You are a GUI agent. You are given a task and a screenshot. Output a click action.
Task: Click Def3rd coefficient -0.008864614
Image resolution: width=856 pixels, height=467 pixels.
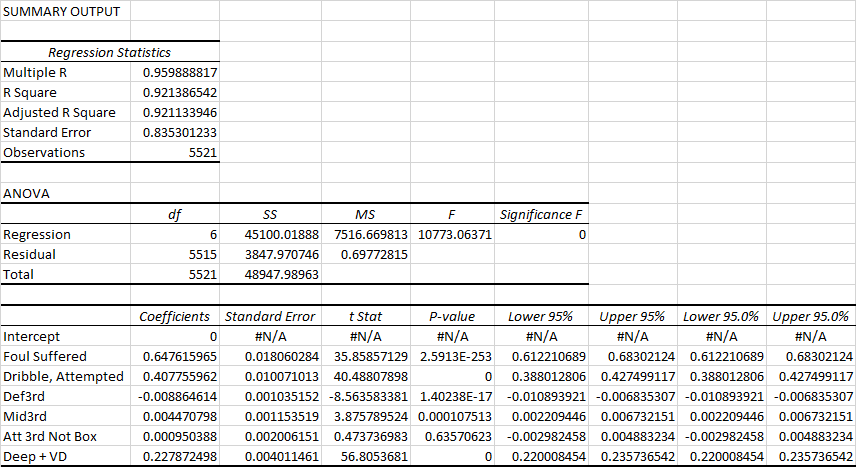(x=175, y=397)
